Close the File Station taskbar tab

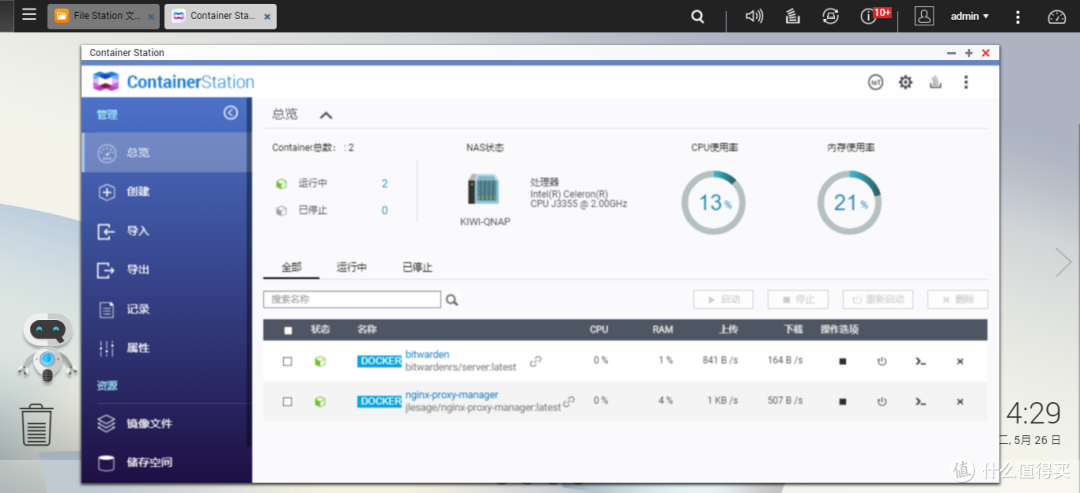pyautogui.click(x=151, y=17)
